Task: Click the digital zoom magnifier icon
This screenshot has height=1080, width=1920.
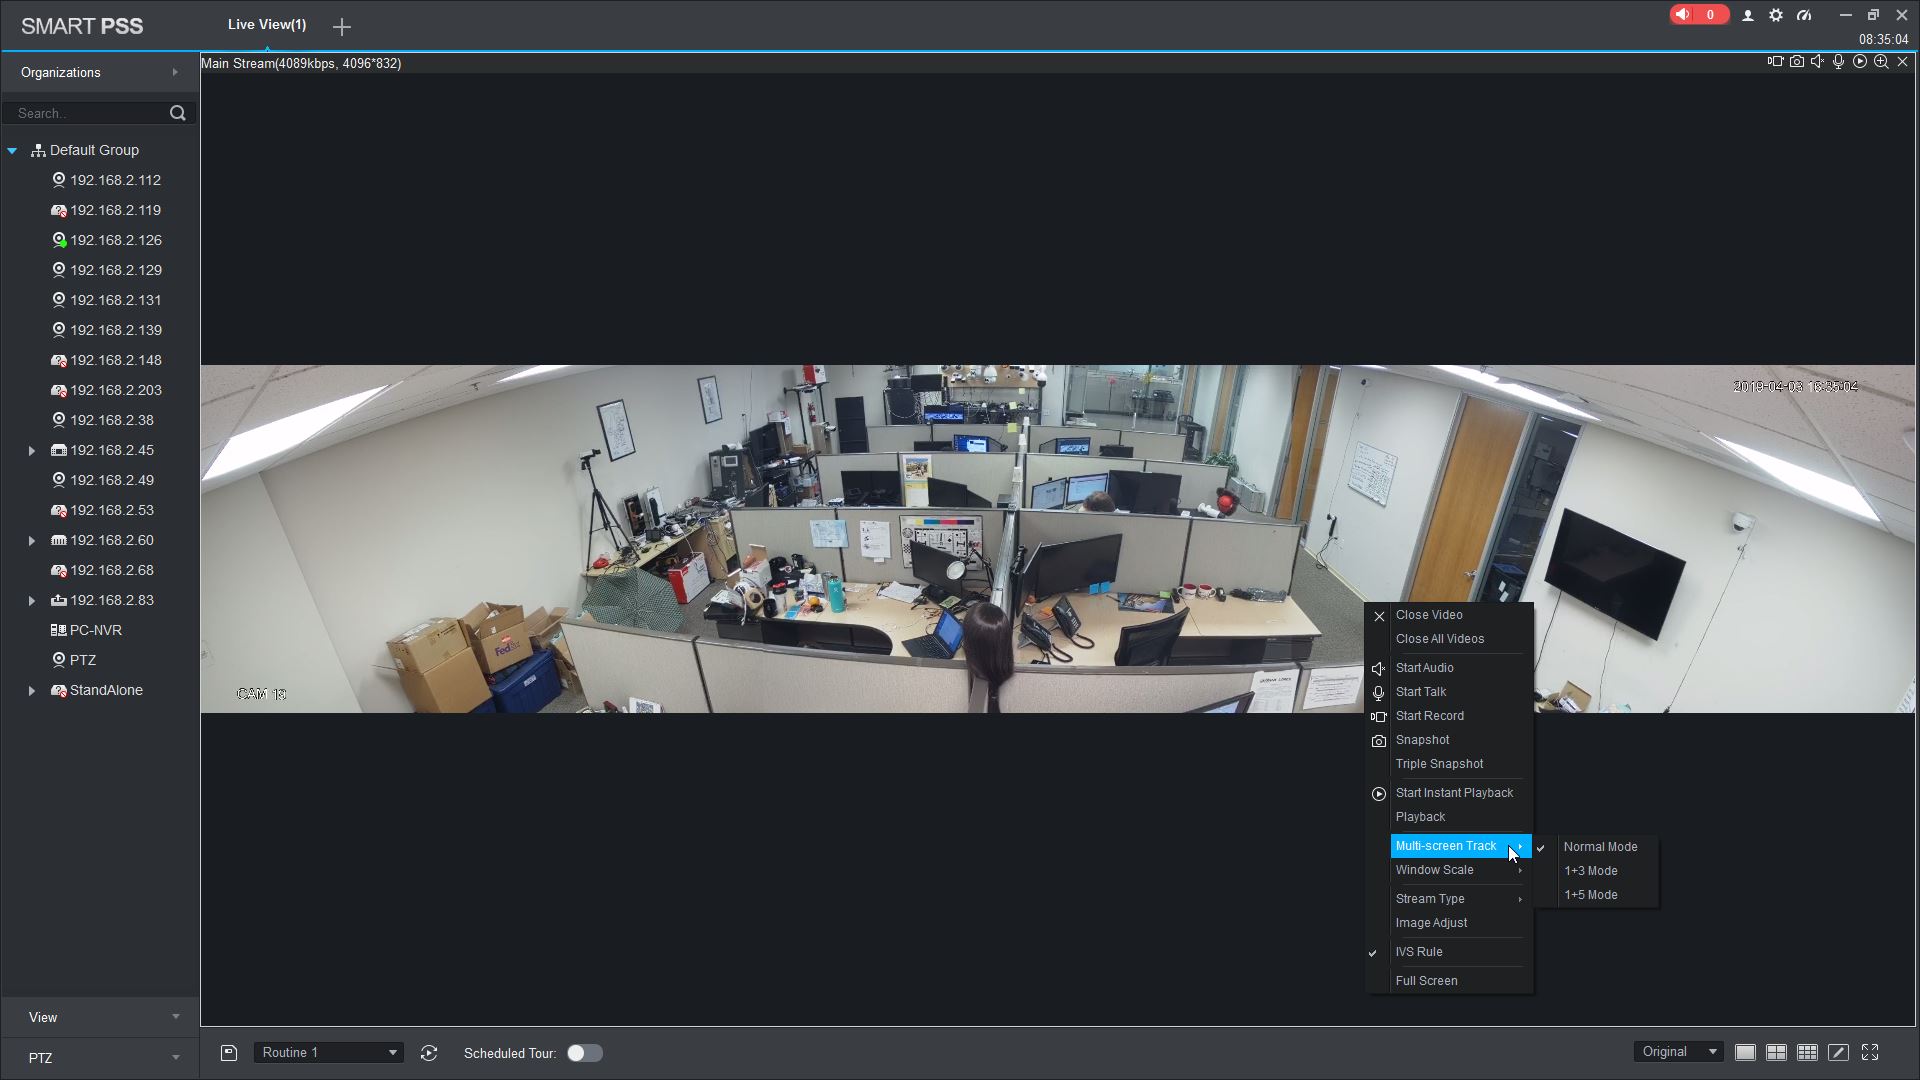Action: 1881,62
